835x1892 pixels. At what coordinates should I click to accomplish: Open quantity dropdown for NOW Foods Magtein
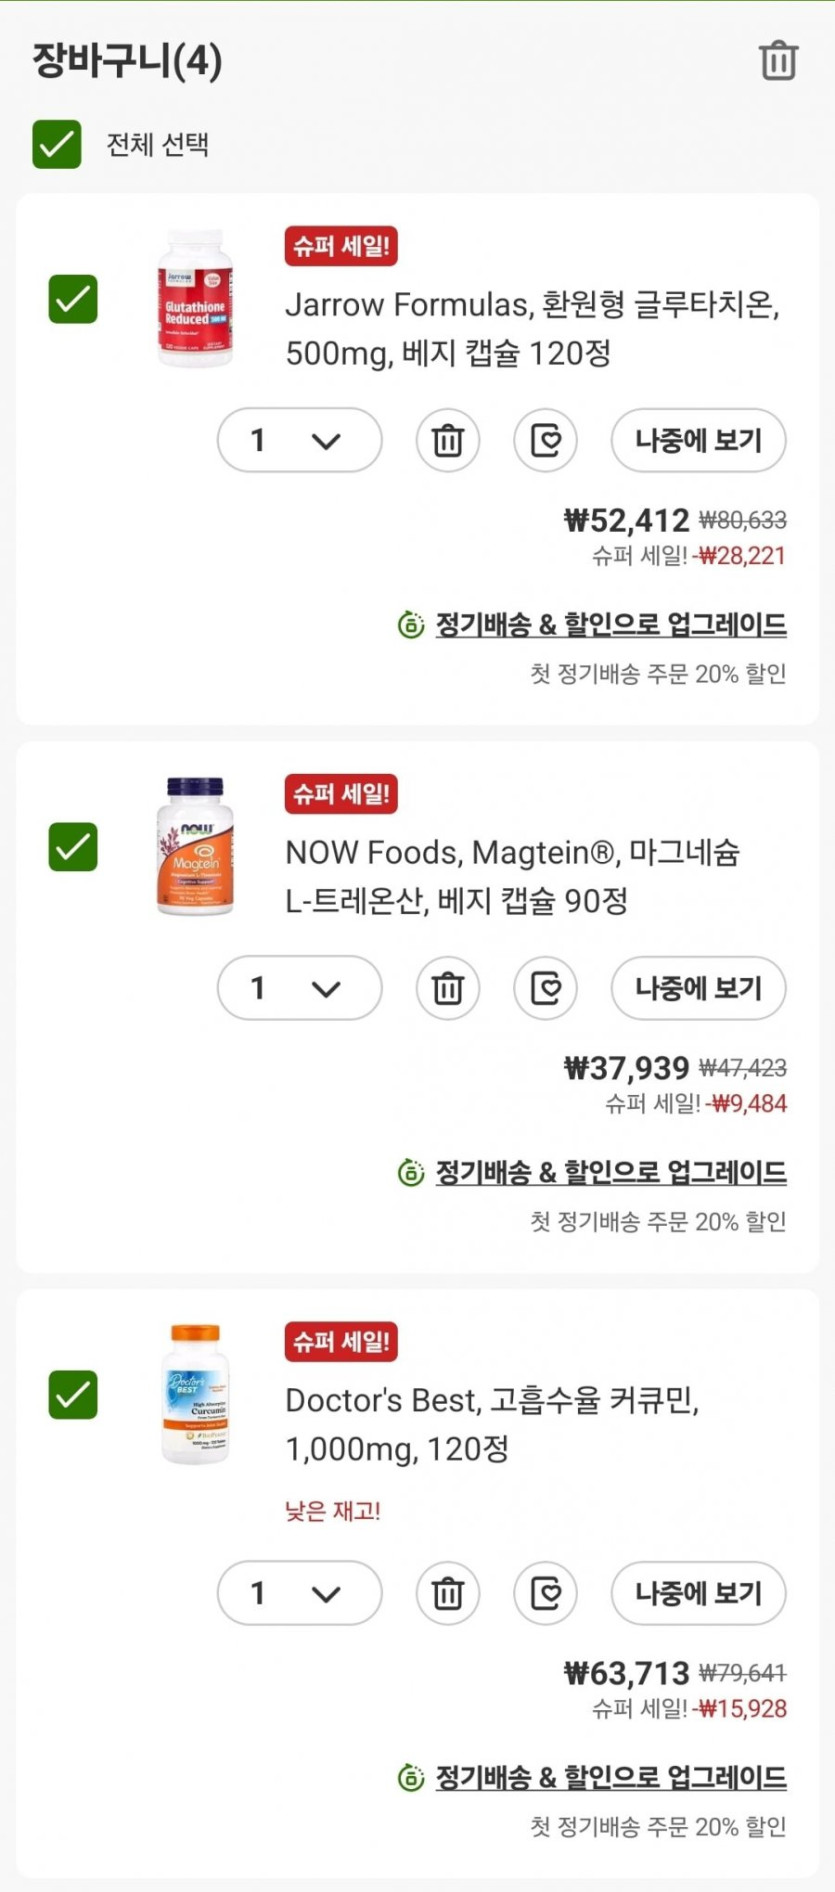point(299,988)
